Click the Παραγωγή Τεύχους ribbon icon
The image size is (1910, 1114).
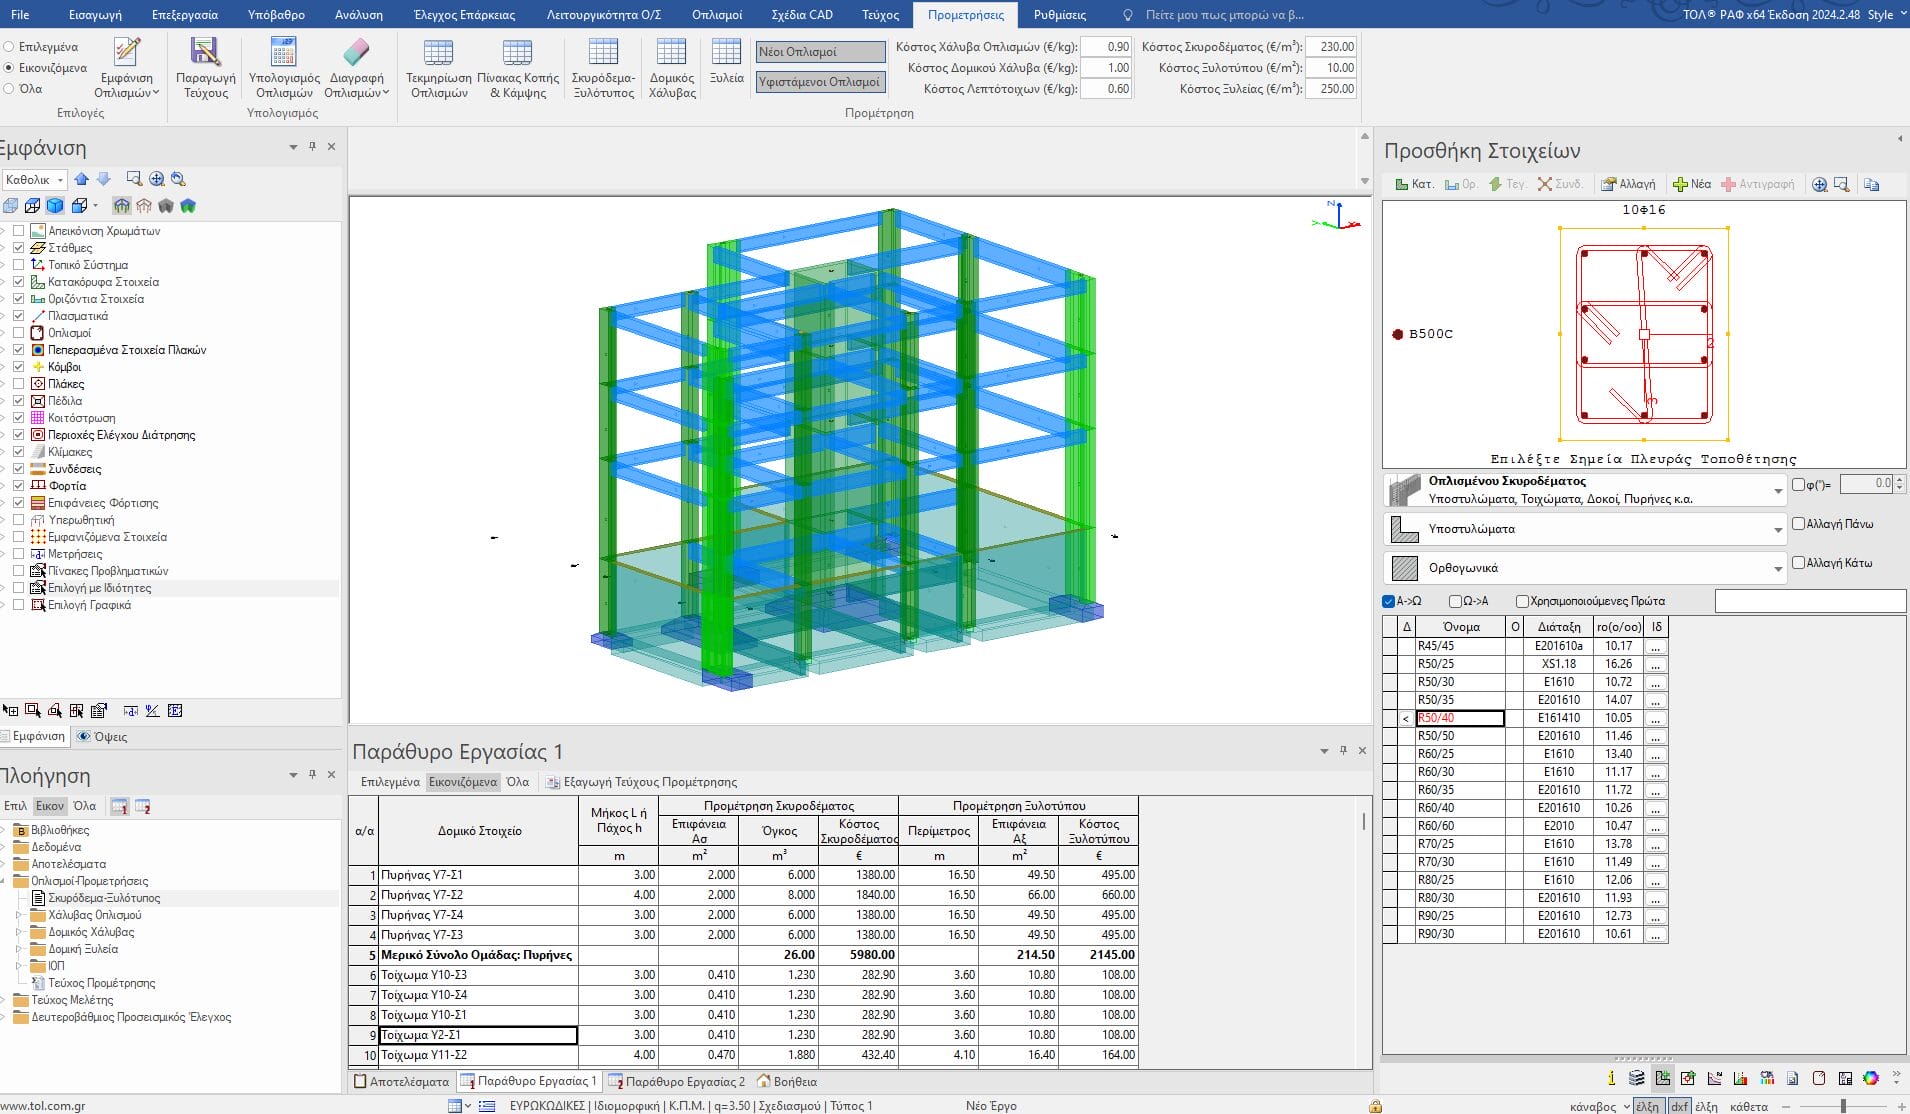[205, 53]
